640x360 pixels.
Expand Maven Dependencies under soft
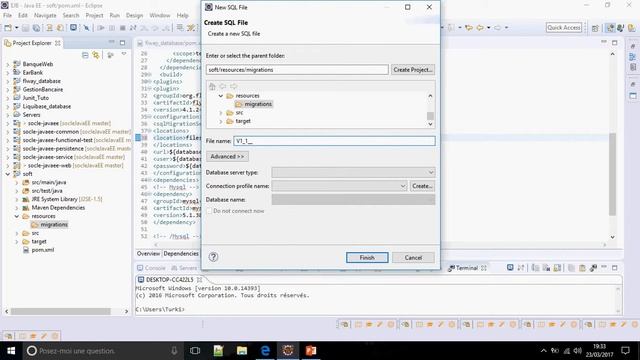click(x=17, y=208)
